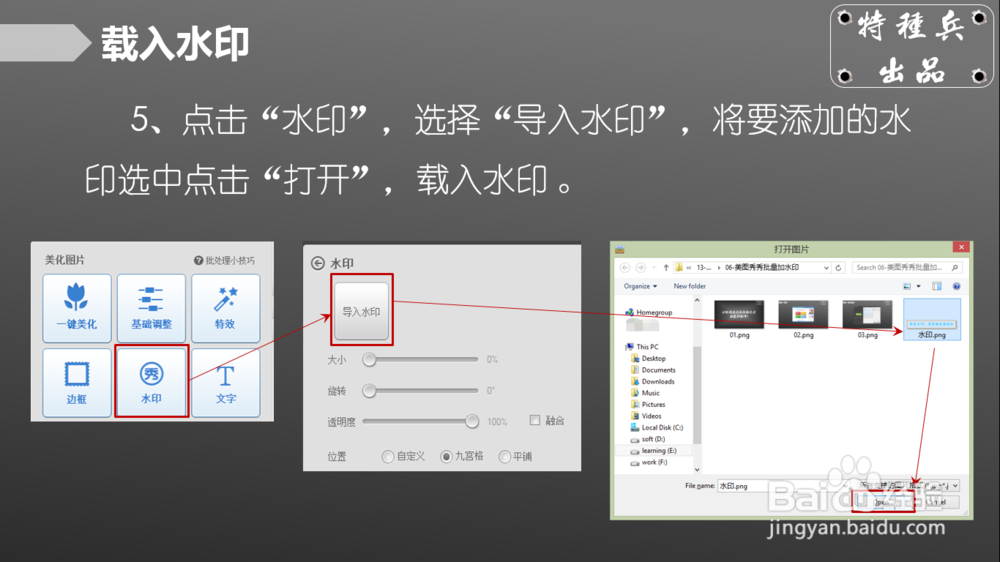The width and height of the screenshot is (1000, 562).
Task: Expand the address bar path dropdown
Action: pos(826,267)
